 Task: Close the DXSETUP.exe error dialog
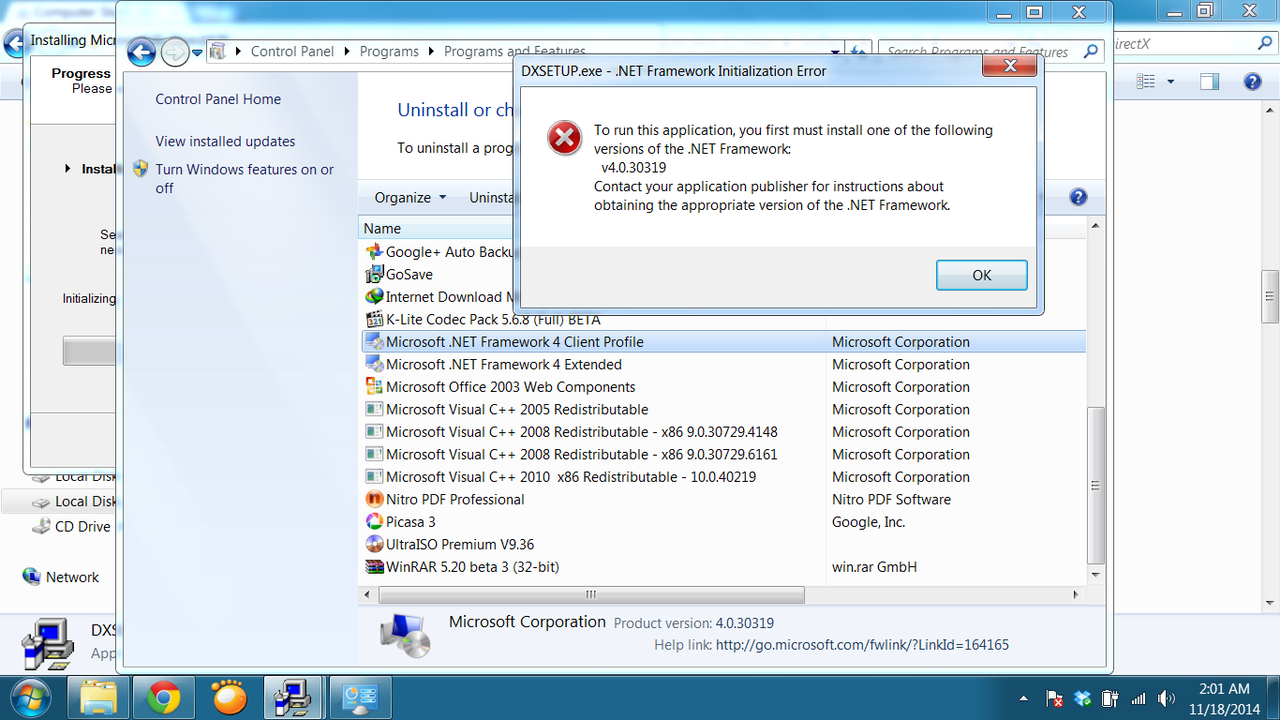[x=1008, y=67]
